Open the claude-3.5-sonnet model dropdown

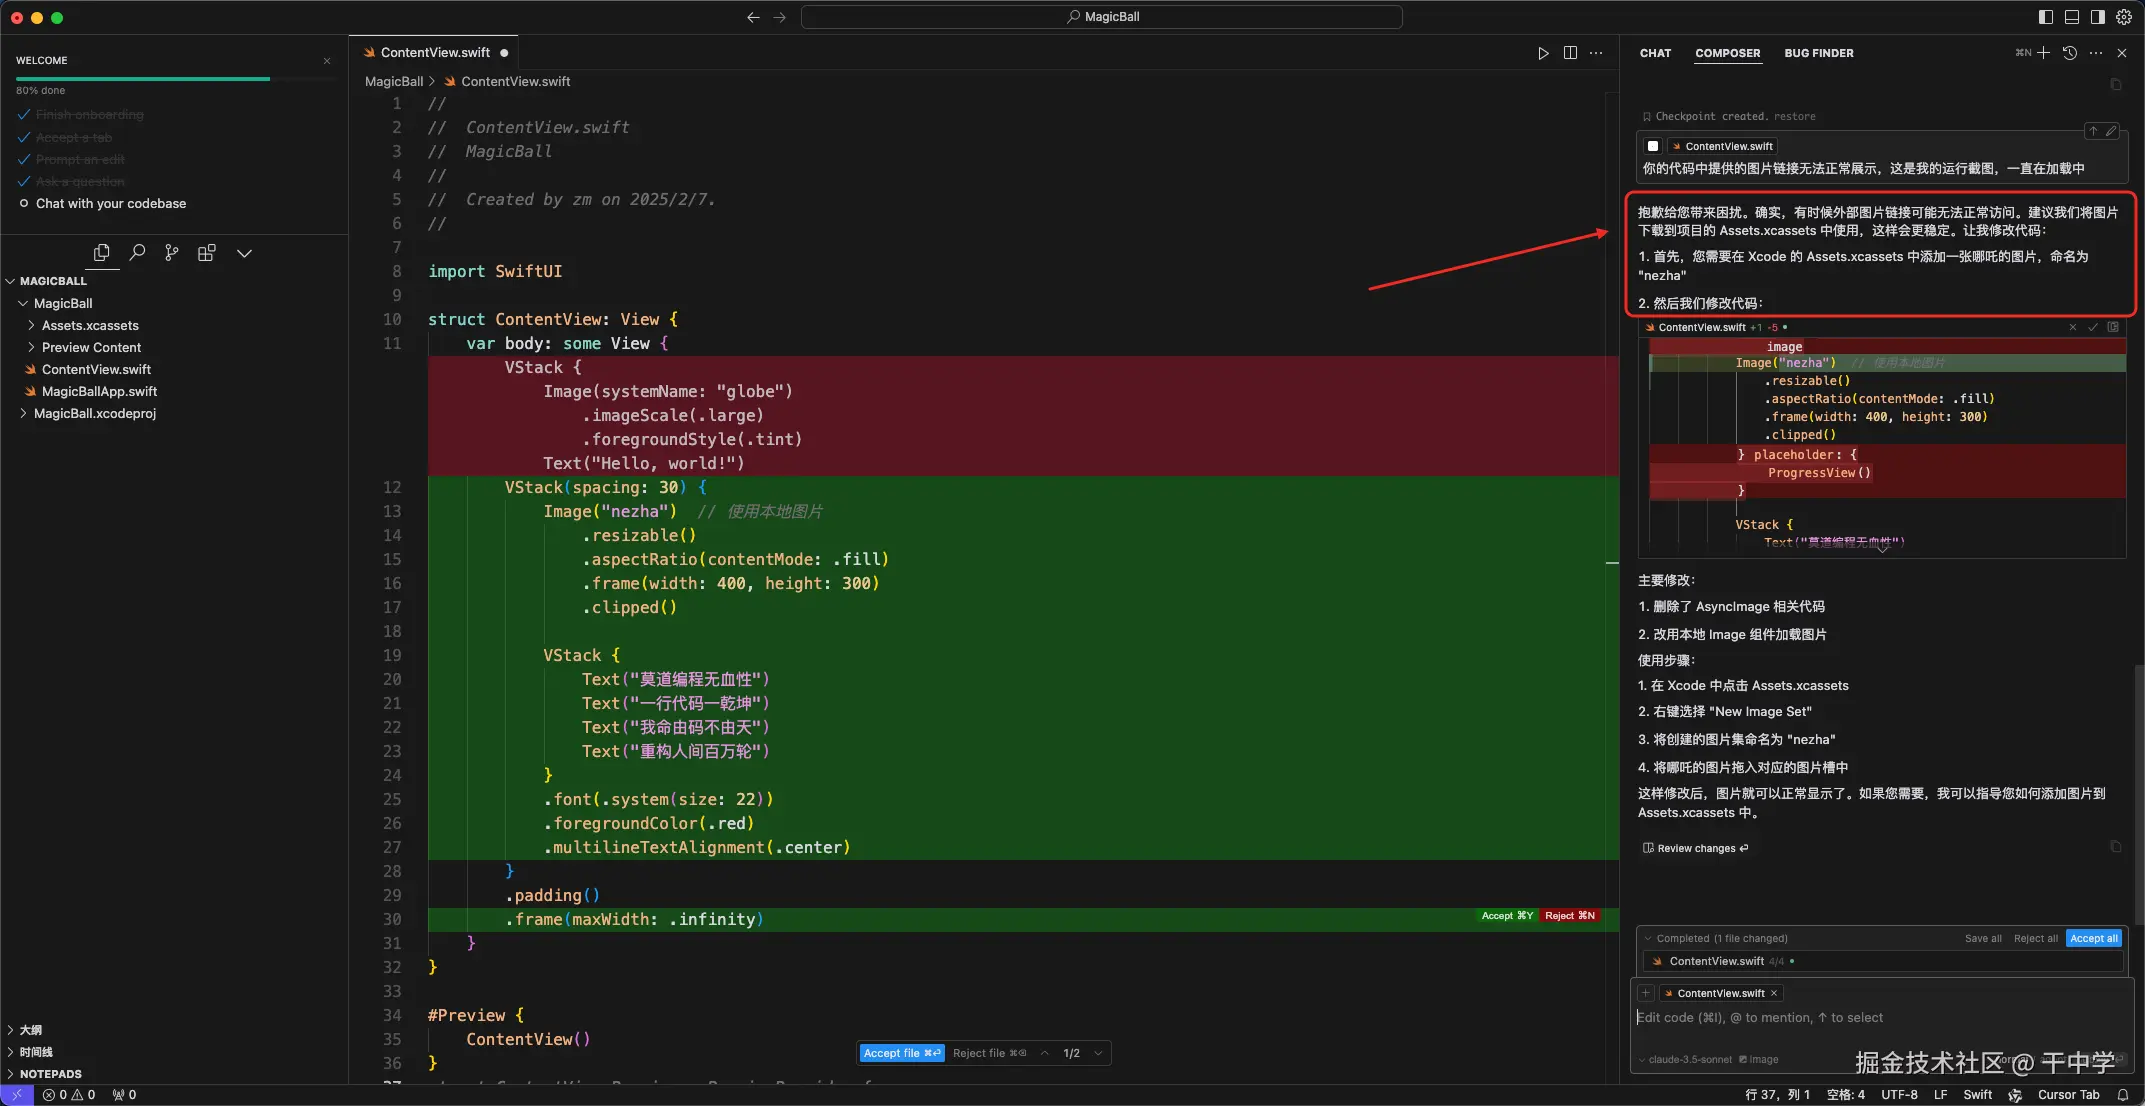pos(1688,1059)
